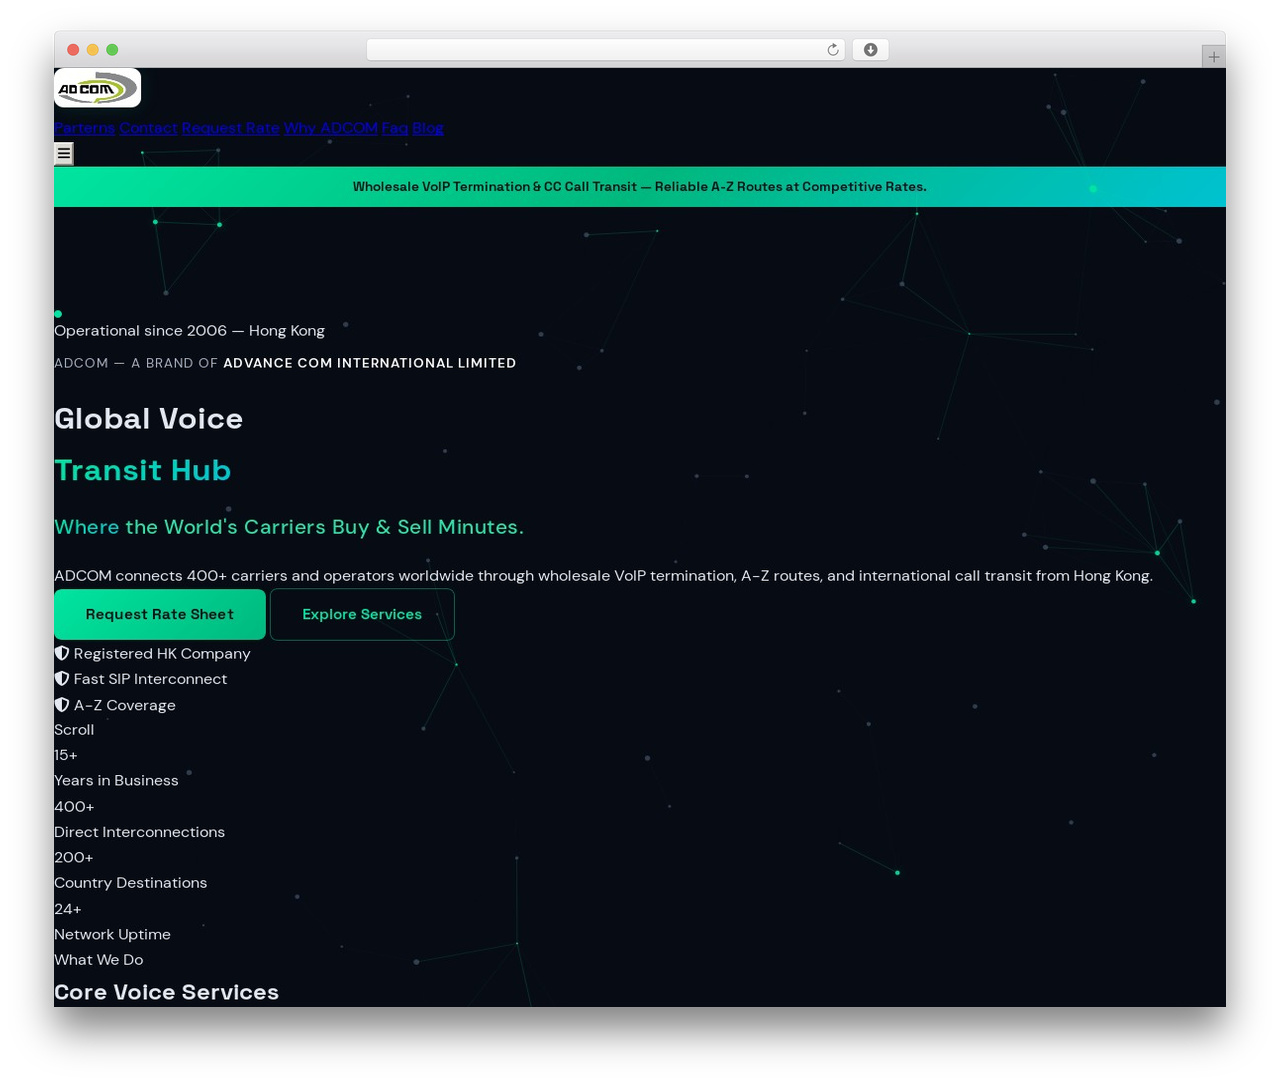Open the Request Rate nav link

tap(230, 128)
